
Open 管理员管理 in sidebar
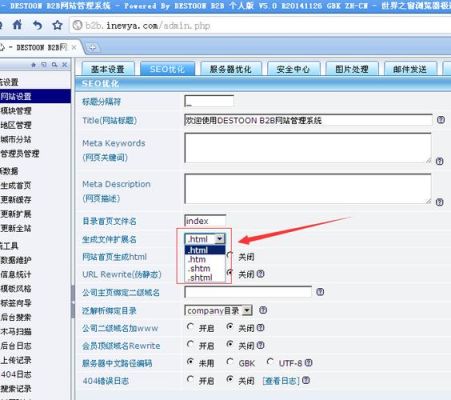20,154
